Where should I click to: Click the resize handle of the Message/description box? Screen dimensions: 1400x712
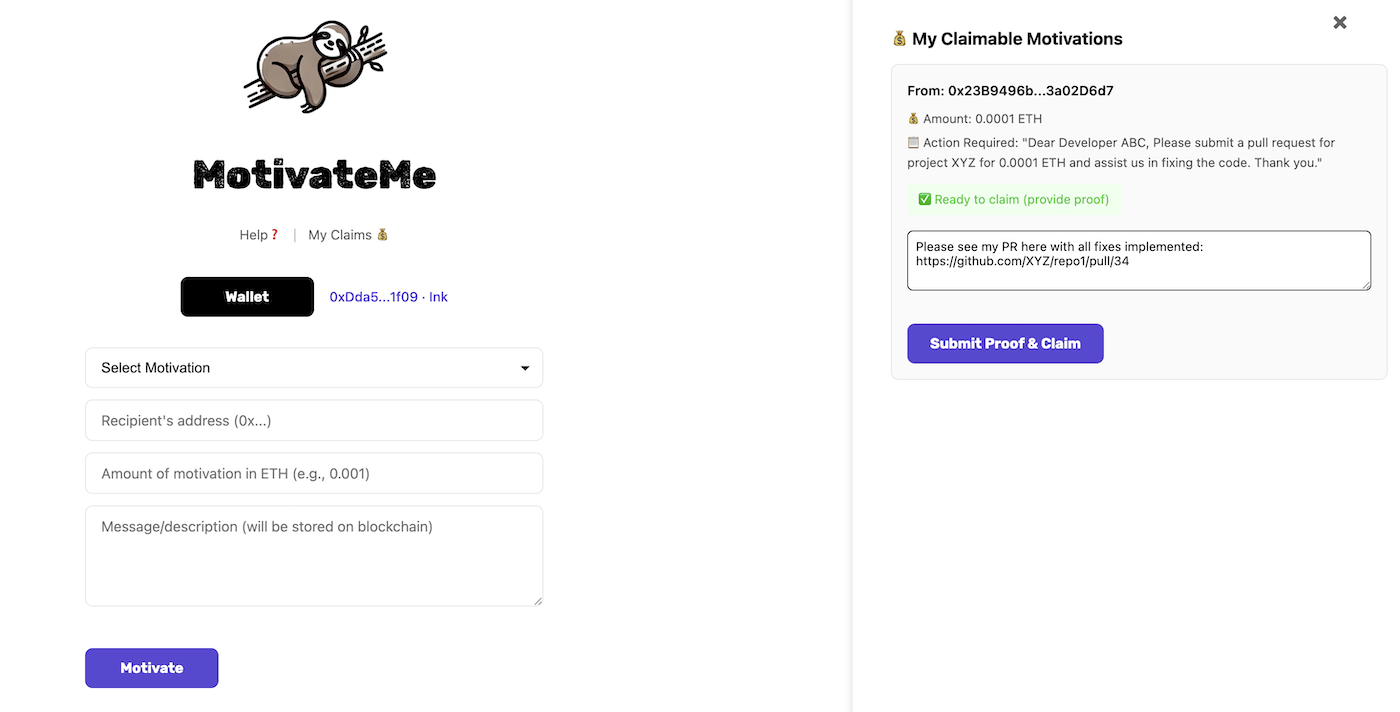(538, 601)
